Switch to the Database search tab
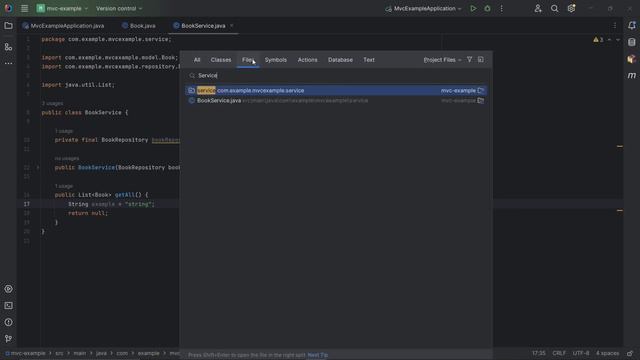 340,60
